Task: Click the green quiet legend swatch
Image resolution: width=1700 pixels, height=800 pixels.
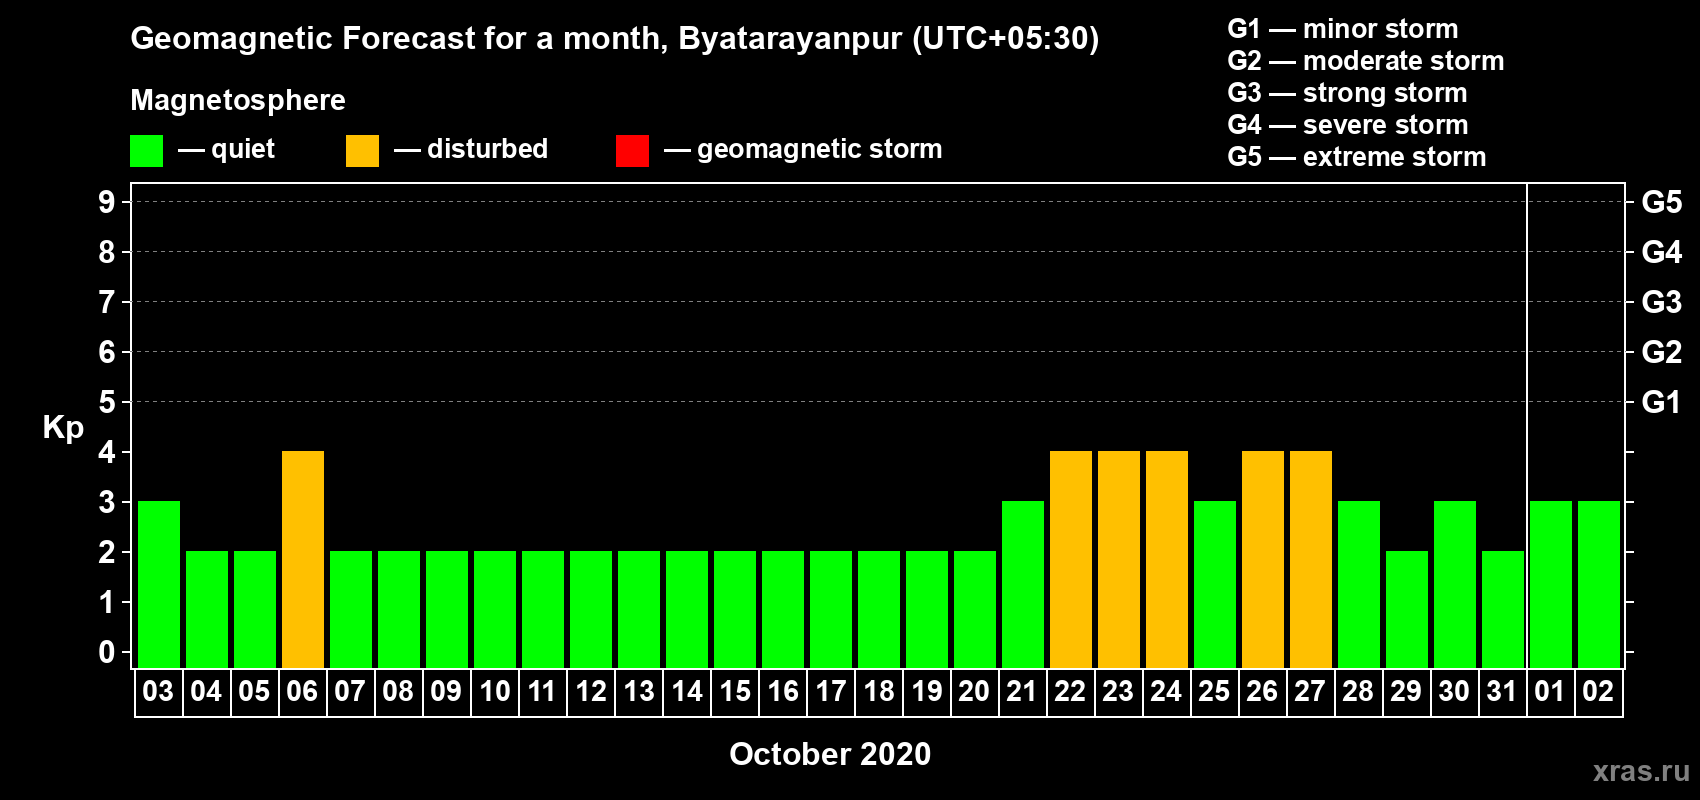Action: point(146,151)
